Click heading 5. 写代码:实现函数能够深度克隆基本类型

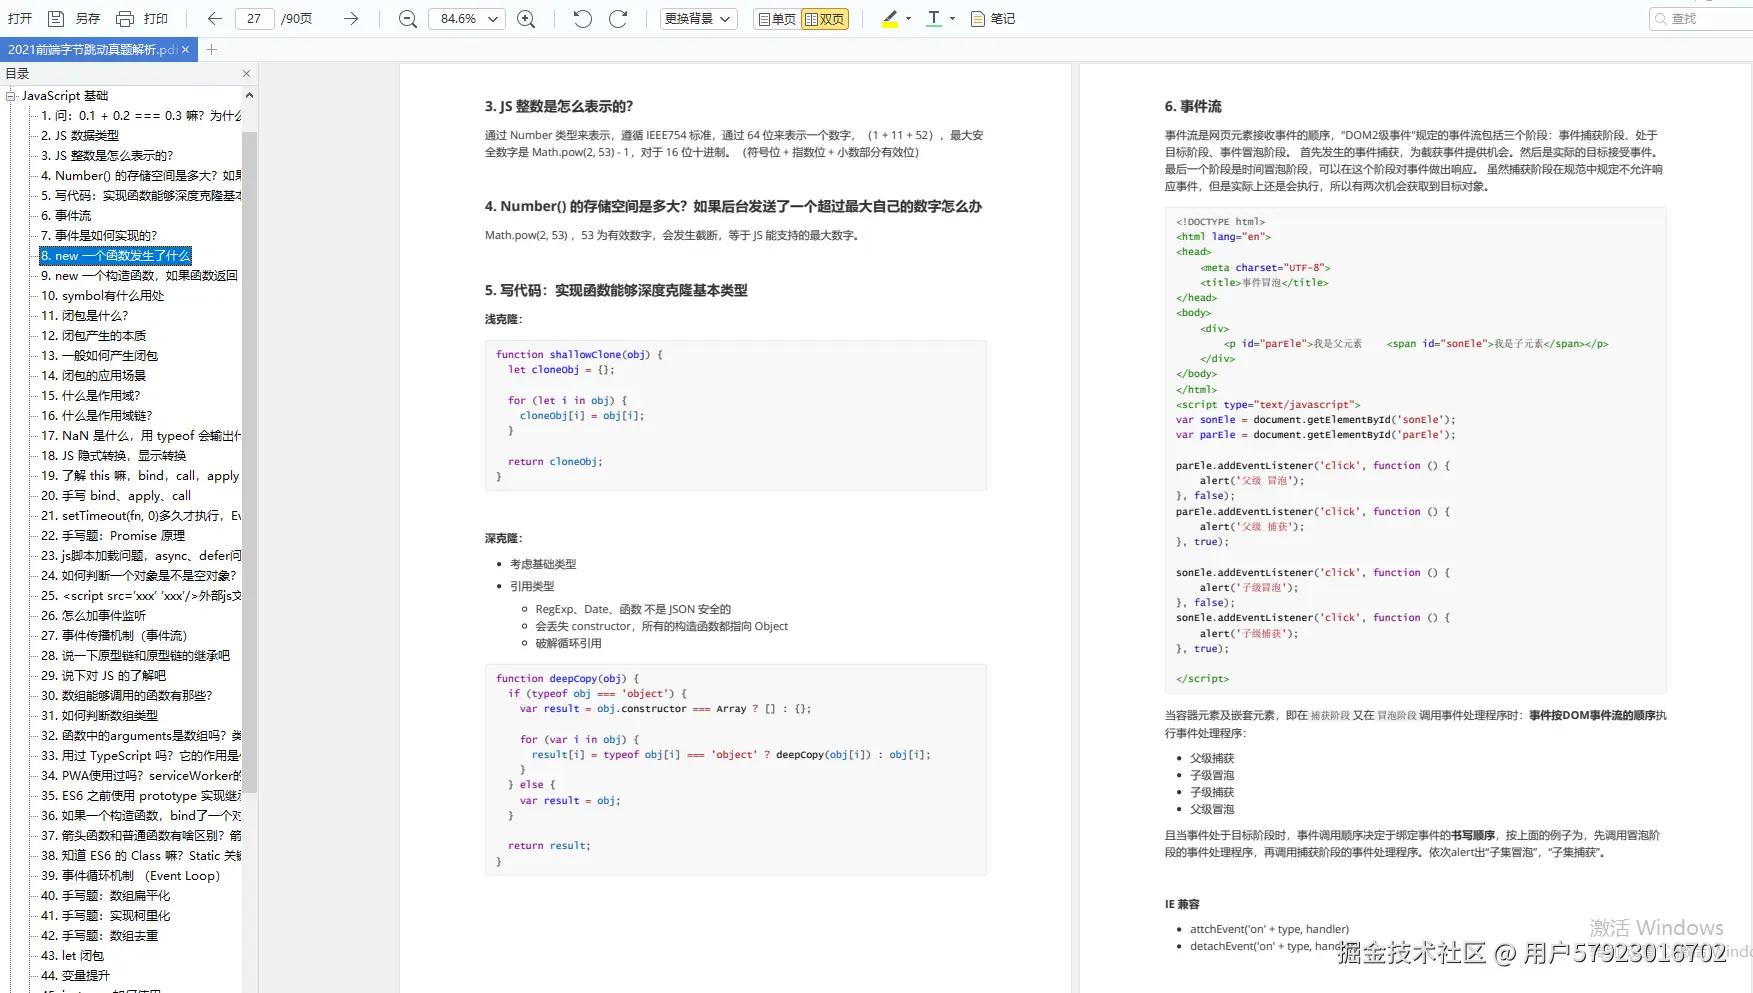click(x=616, y=290)
